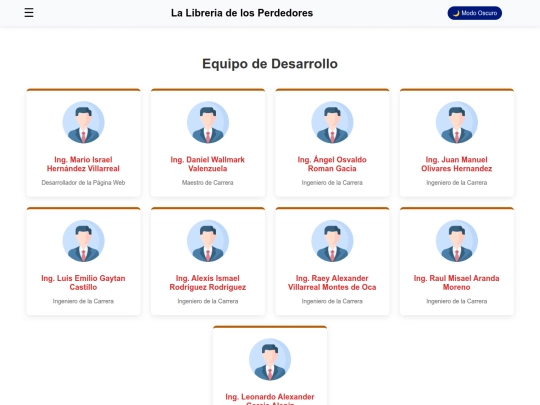Click 'Ingeniero de la Carrera' under Raul Misael

click(x=457, y=301)
